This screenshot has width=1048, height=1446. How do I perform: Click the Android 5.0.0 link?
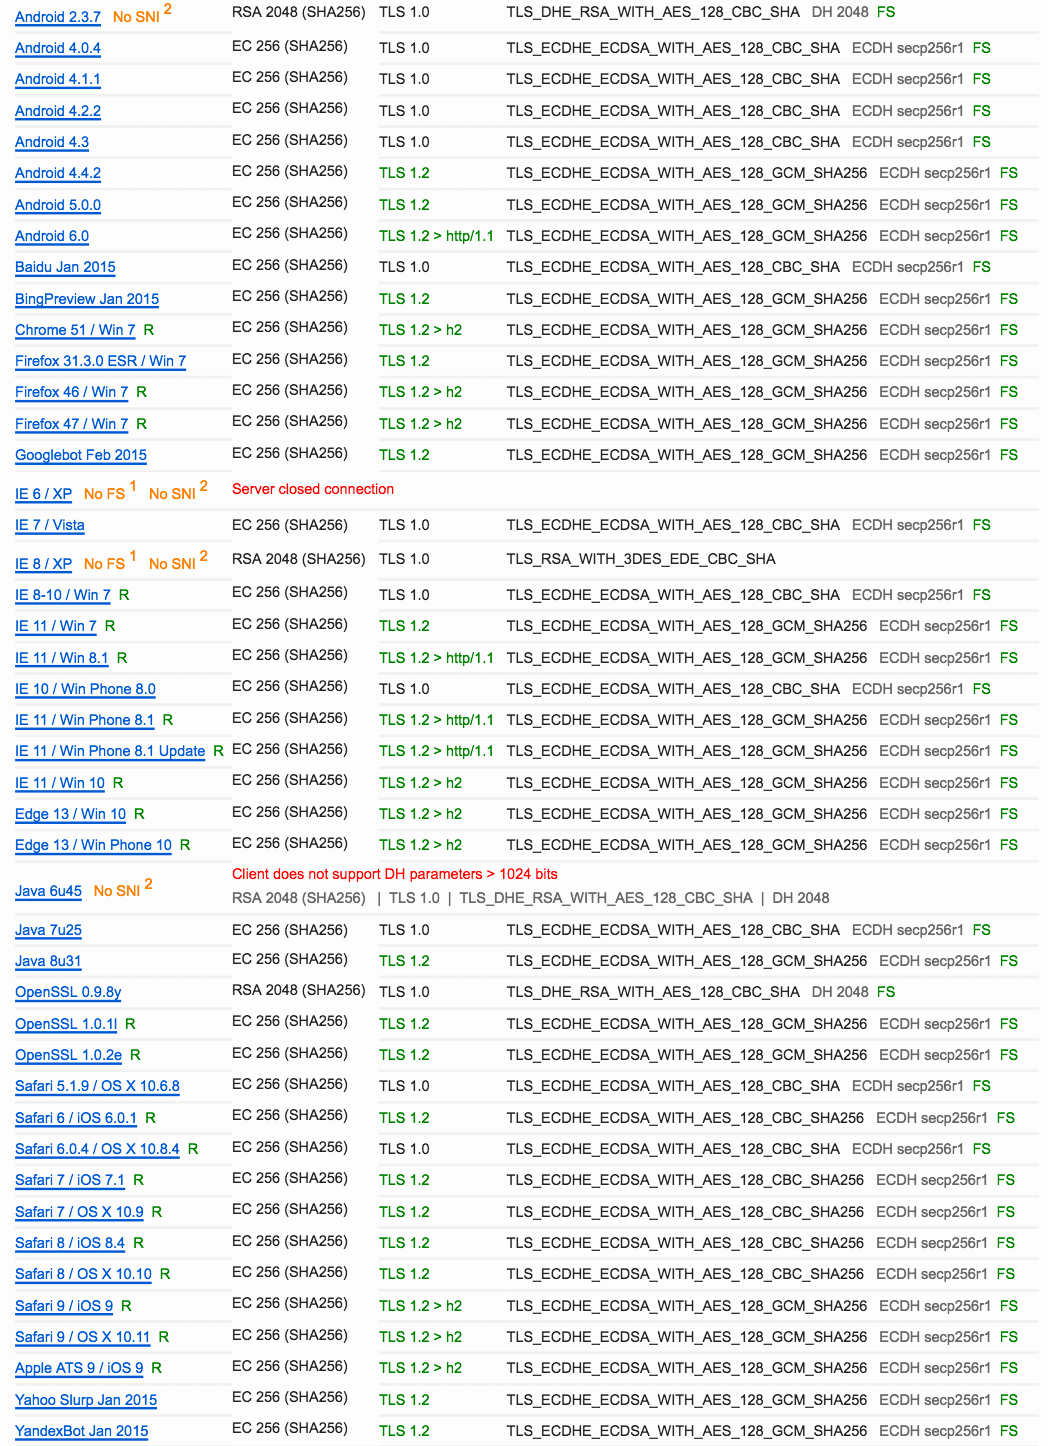(x=58, y=205)
